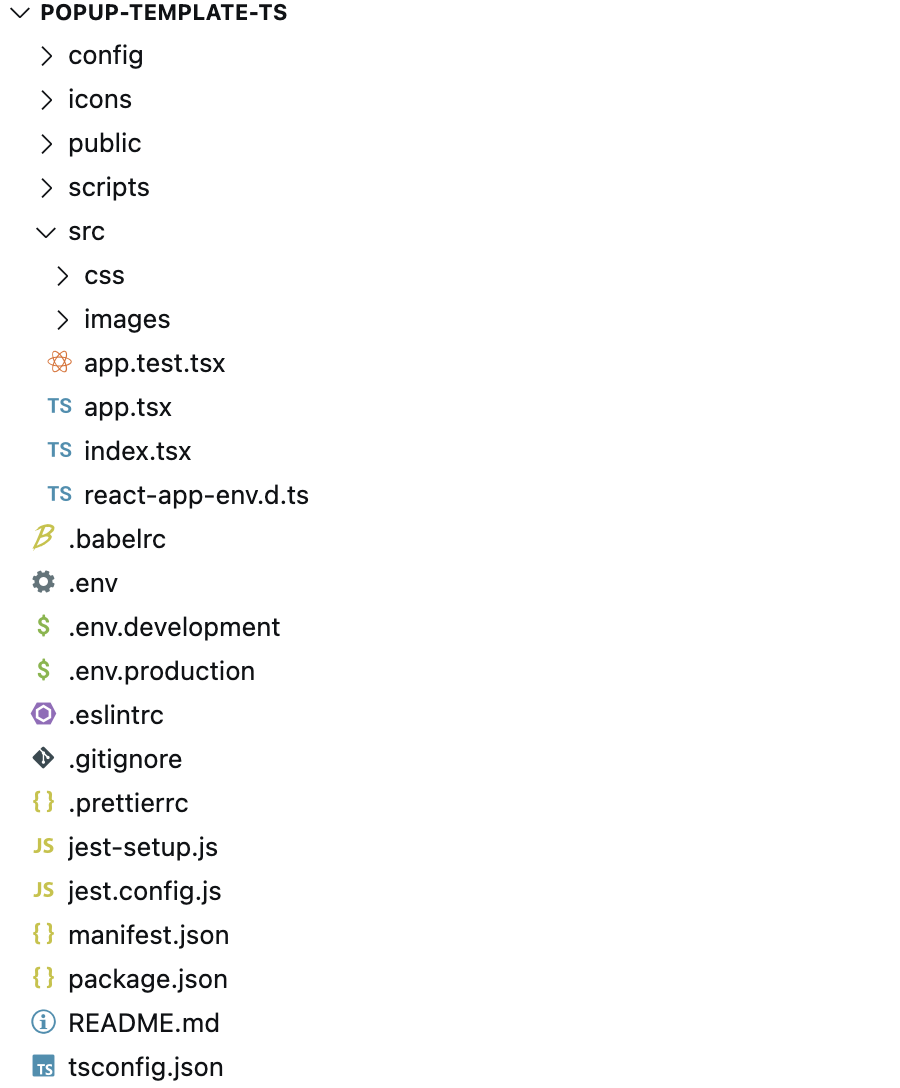This screenshot has width=900, height=1088.
Task: Click the gear icon beside .env
Action: (43, 582)
